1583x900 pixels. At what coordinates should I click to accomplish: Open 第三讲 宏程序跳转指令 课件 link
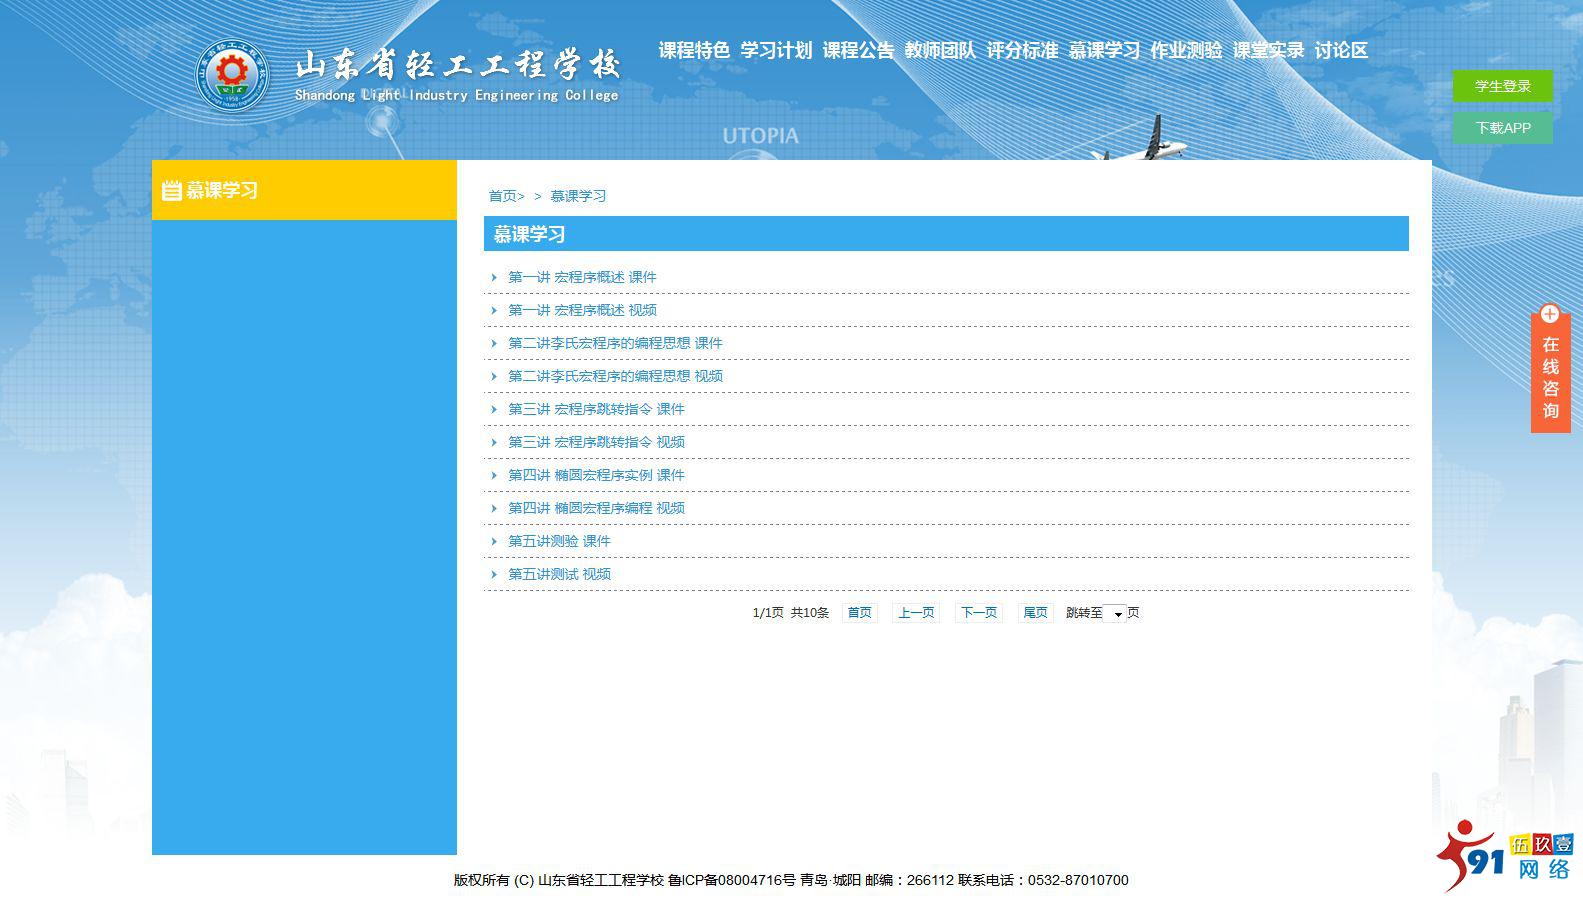[x=596, y=409]
